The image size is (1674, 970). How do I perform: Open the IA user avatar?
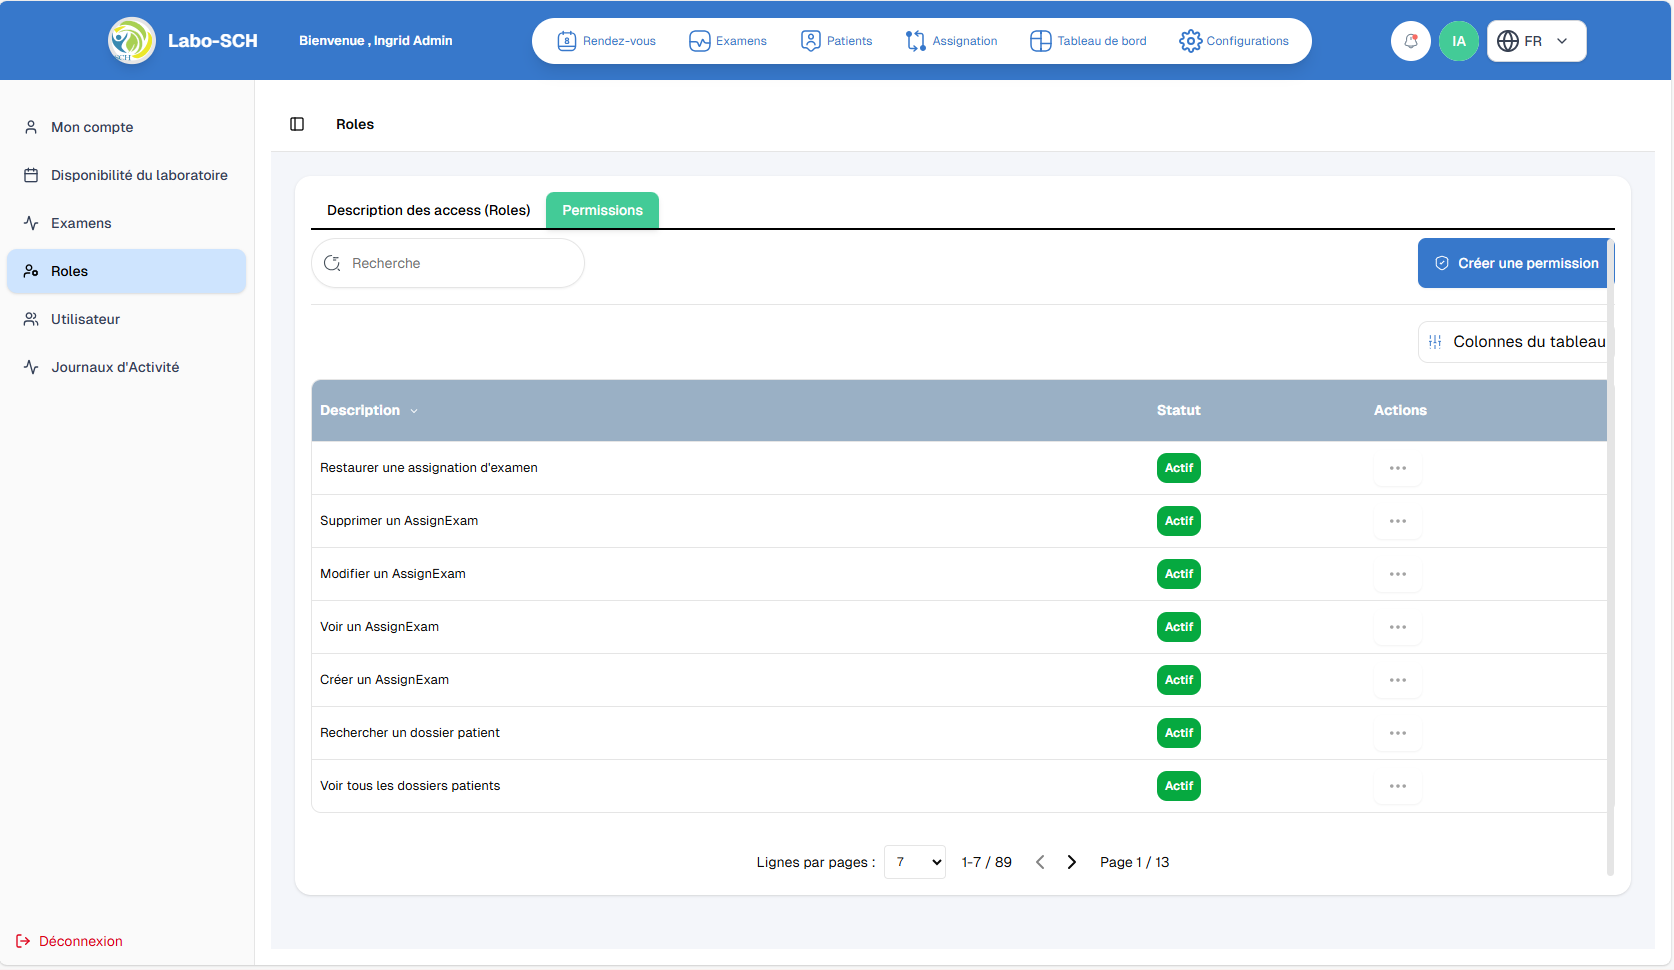pyautogui.click(x=1458, y=41)
